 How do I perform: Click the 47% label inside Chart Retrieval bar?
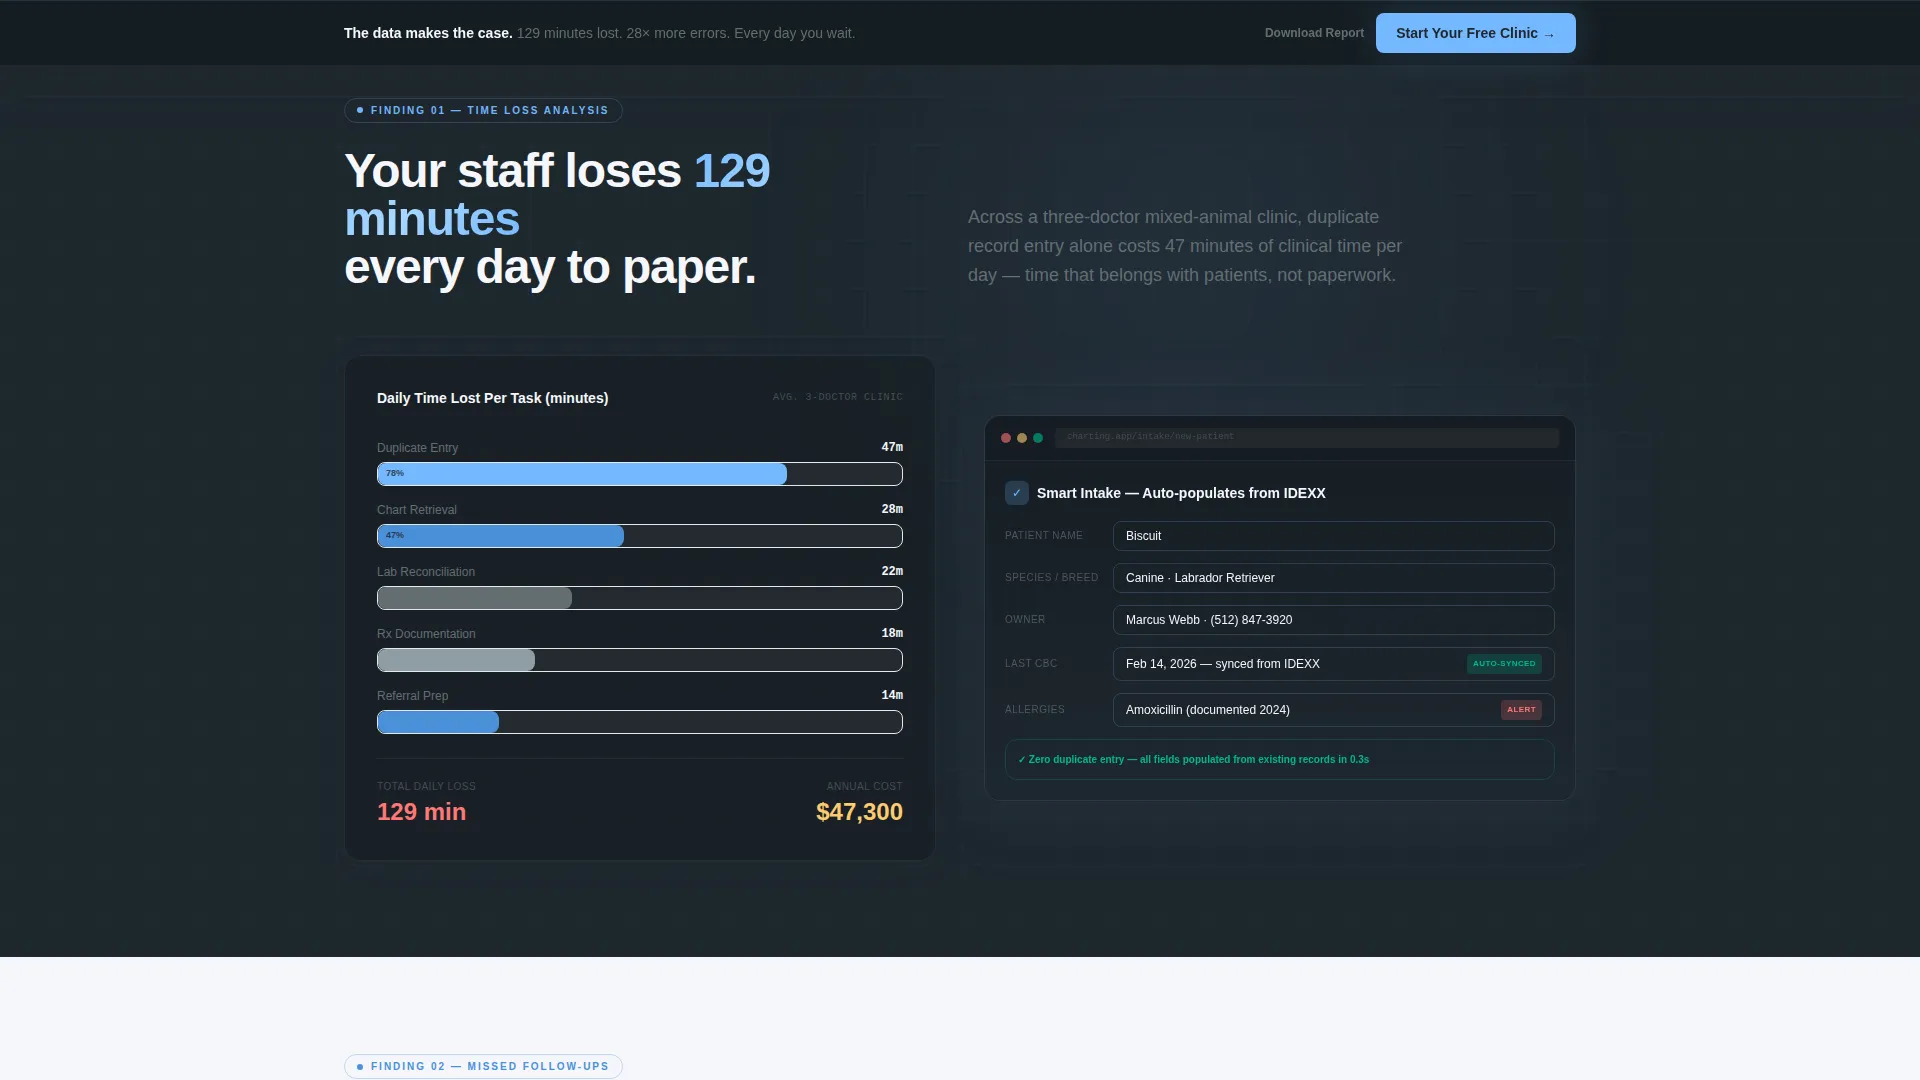(x=395, y=536)
